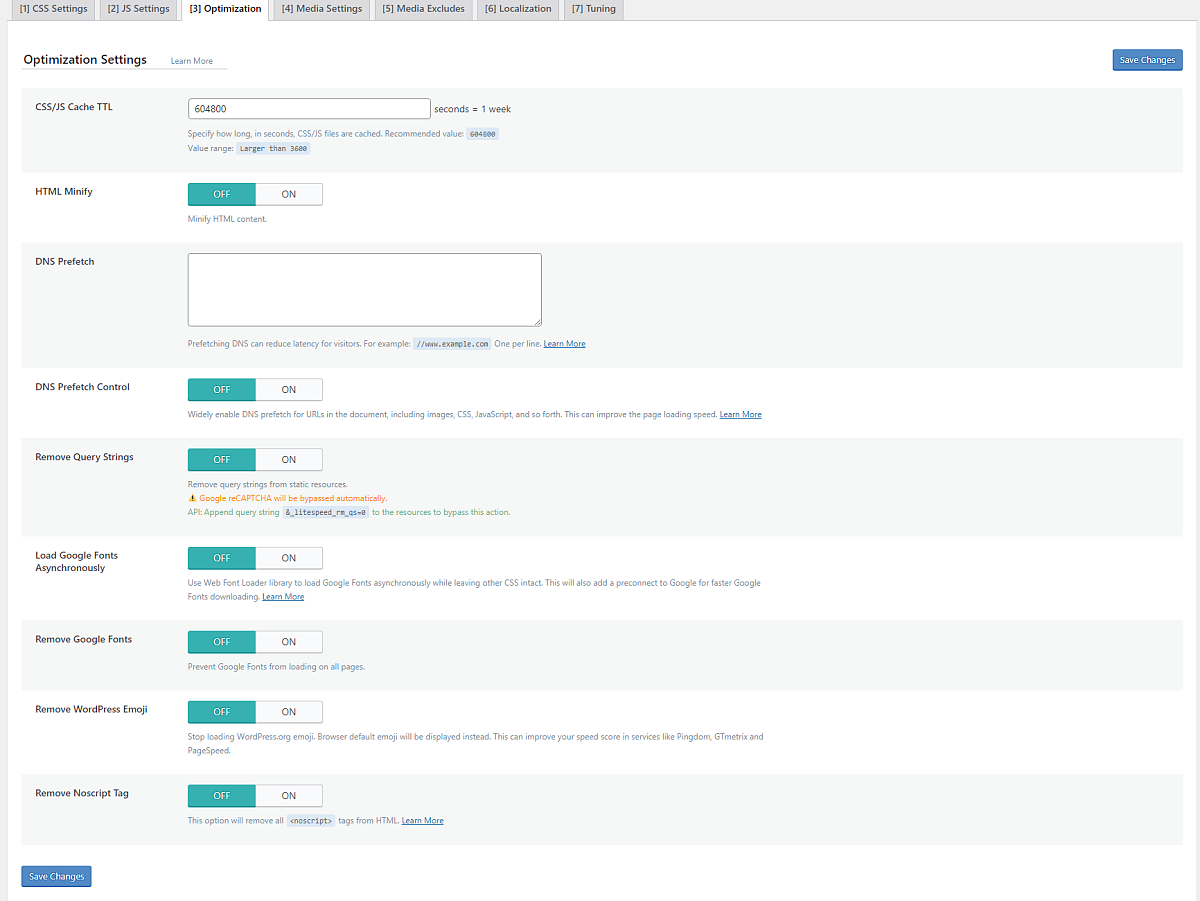The image size is (1200, 901).
Task: Switch Remove Query Strings to ON
Action: 289,459
